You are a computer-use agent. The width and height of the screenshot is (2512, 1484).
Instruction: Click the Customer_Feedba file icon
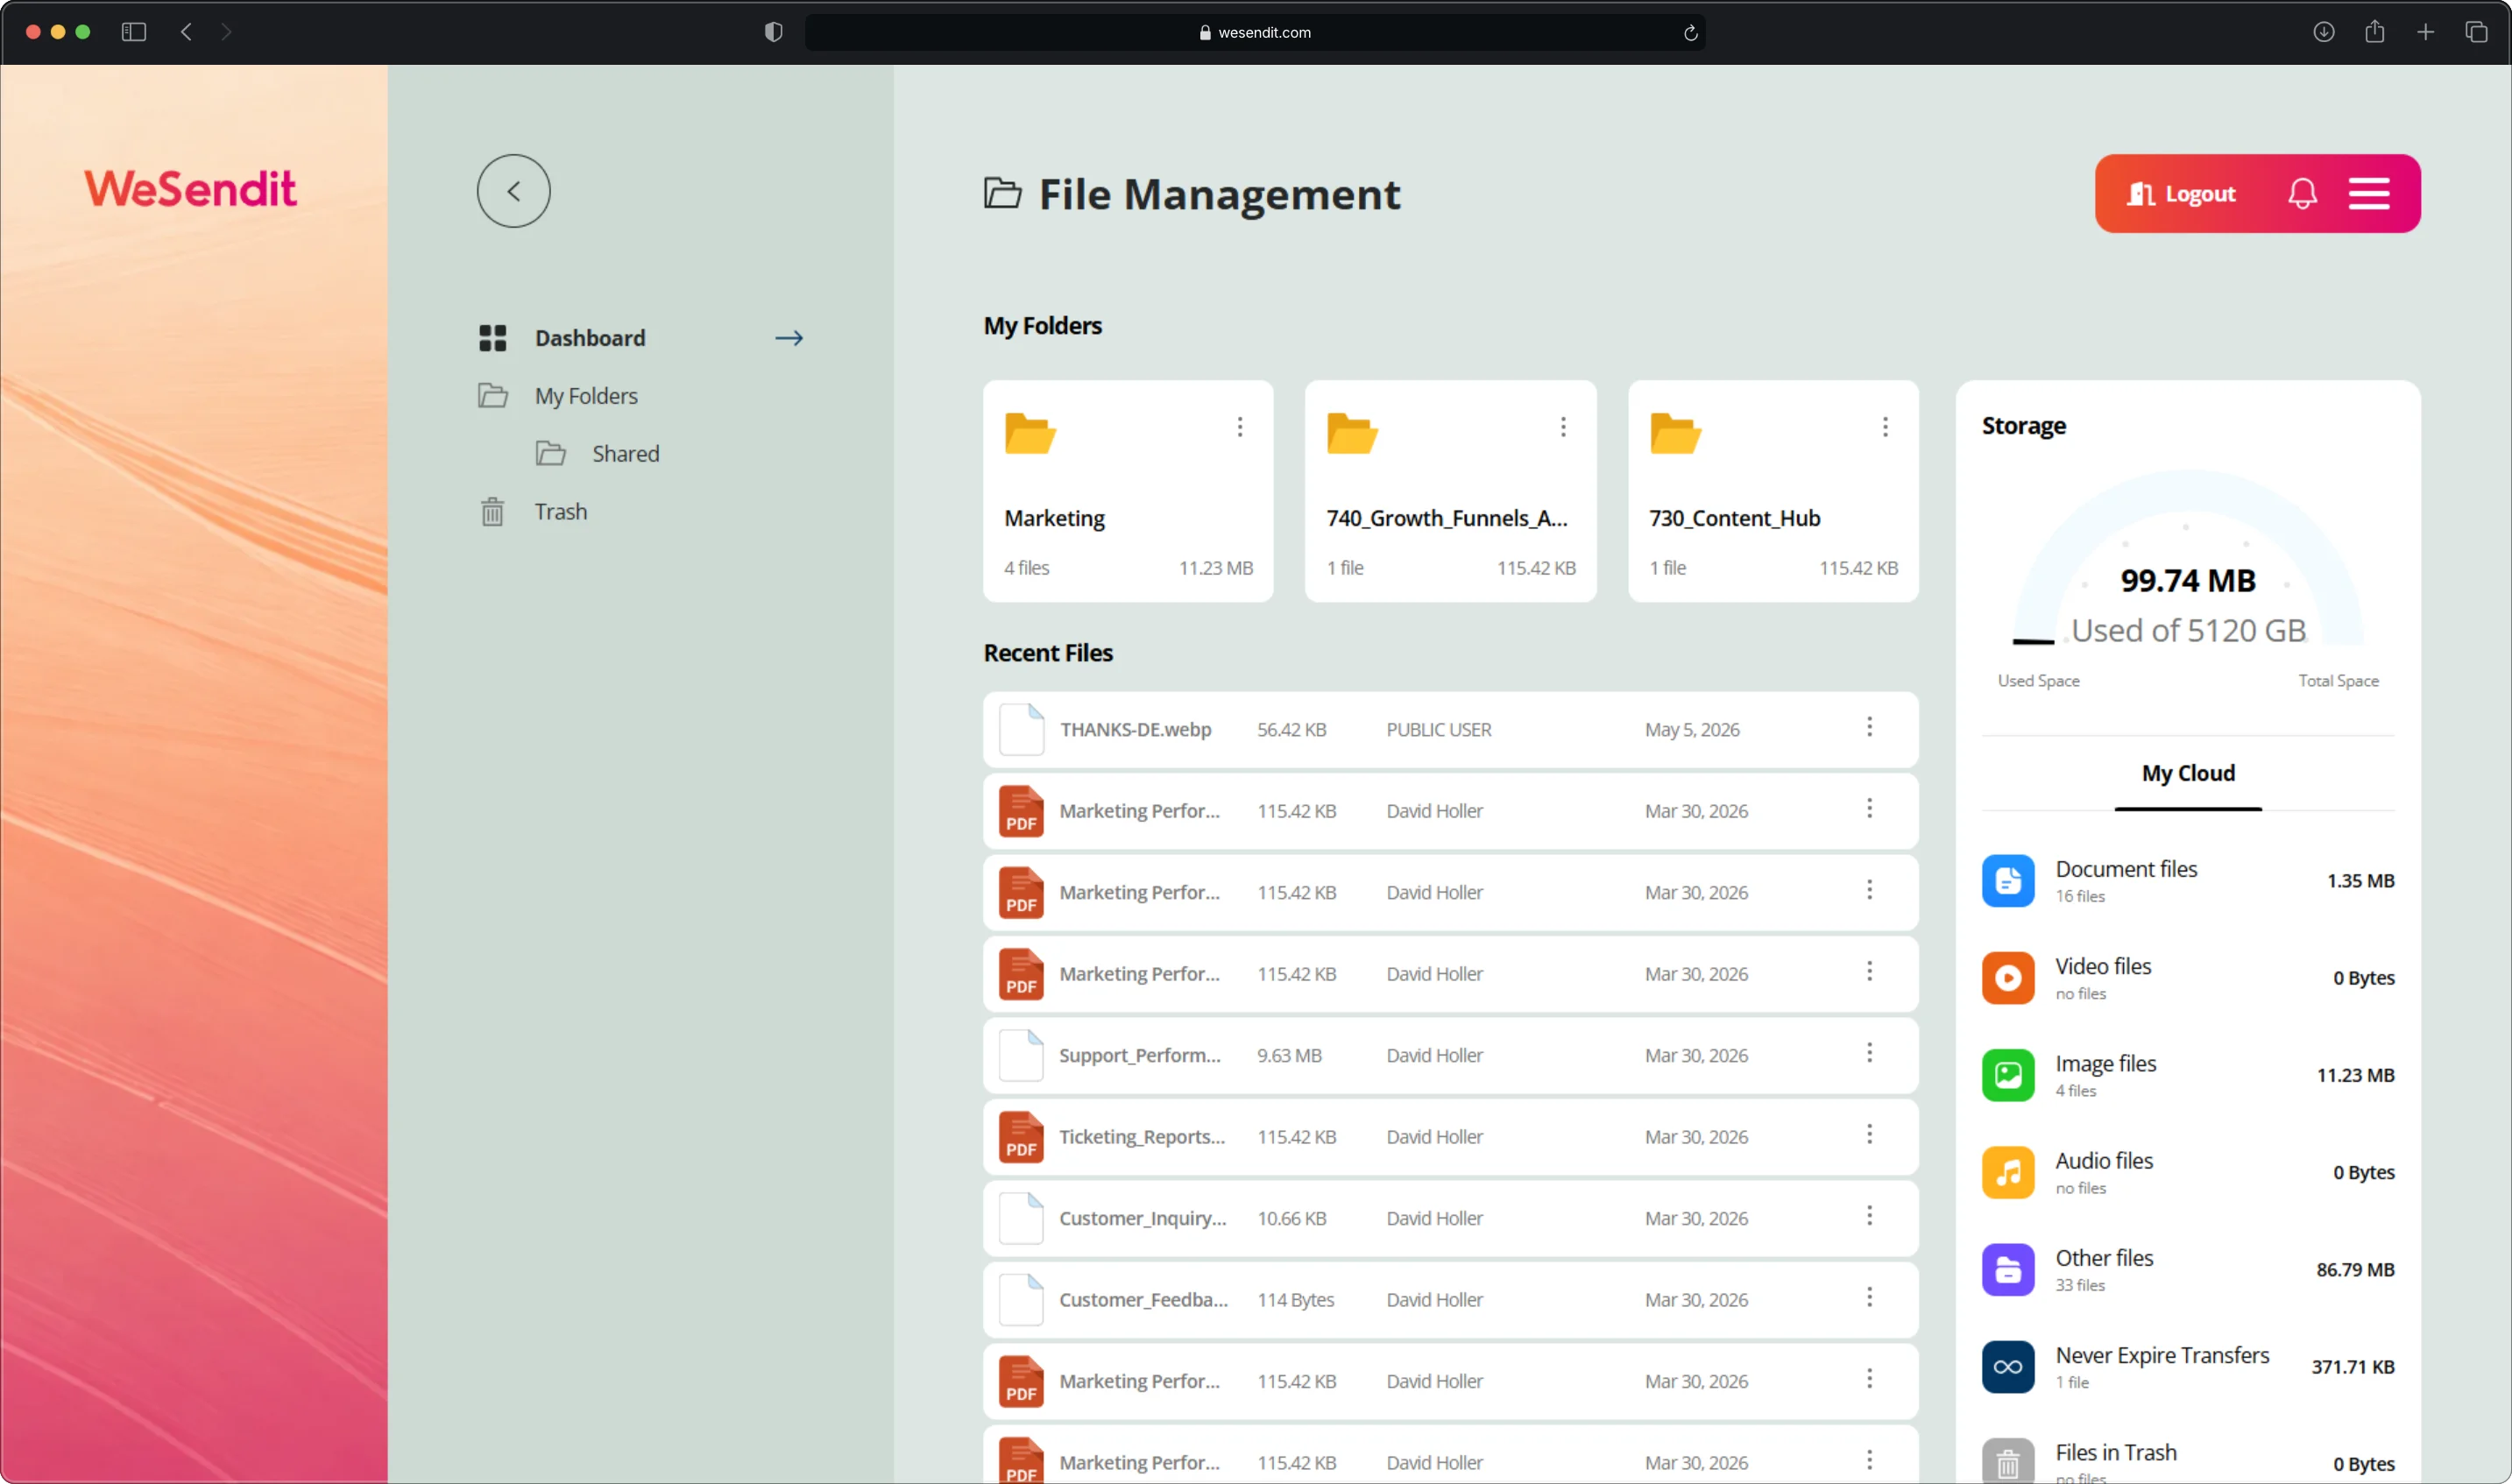pyautogui.click(x=1021, y=1300)
